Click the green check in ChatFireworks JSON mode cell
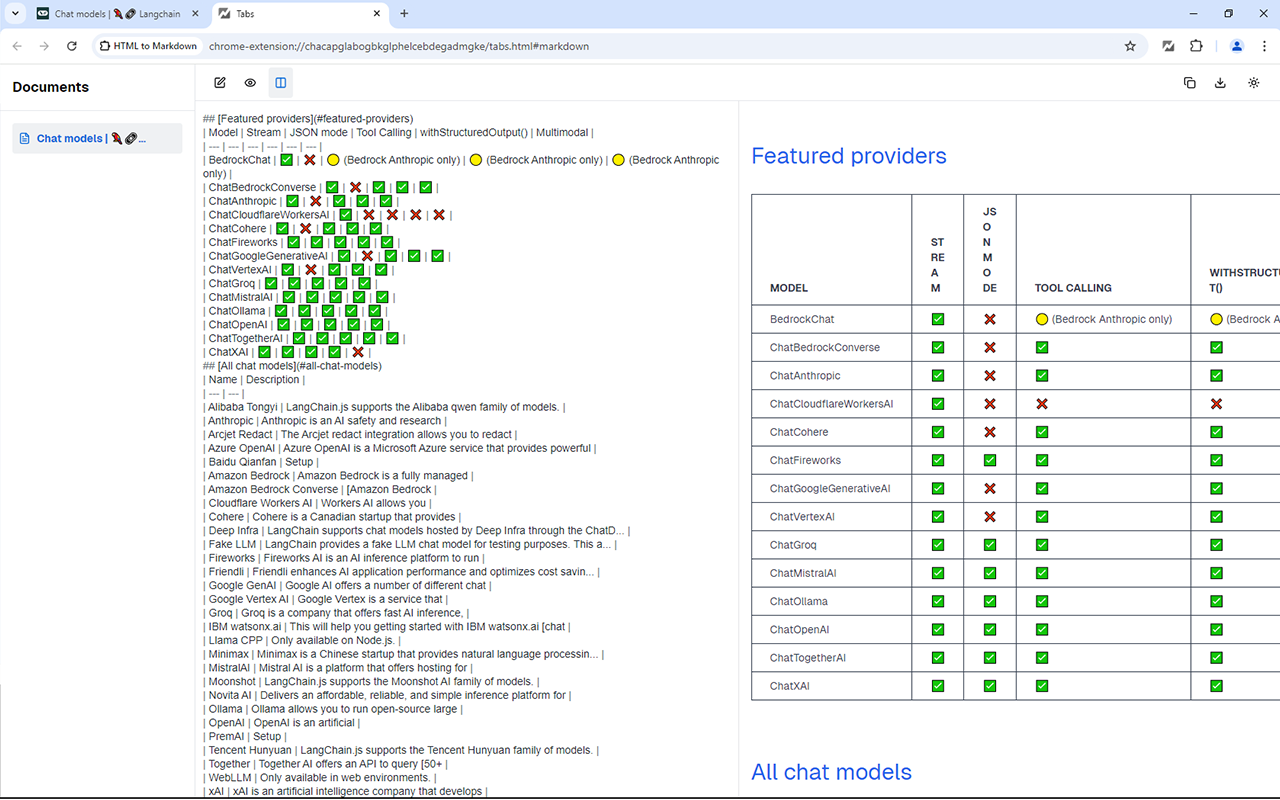 point(990,460)
